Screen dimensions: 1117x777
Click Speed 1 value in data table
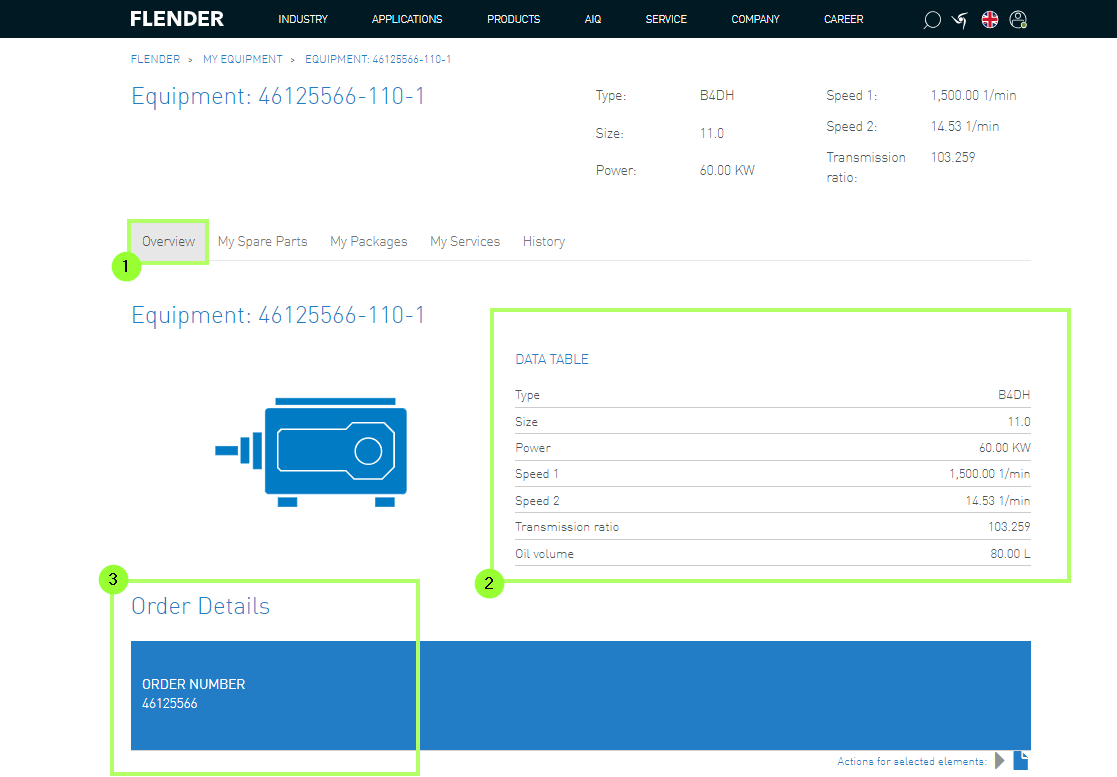click(x=989, y=474)
